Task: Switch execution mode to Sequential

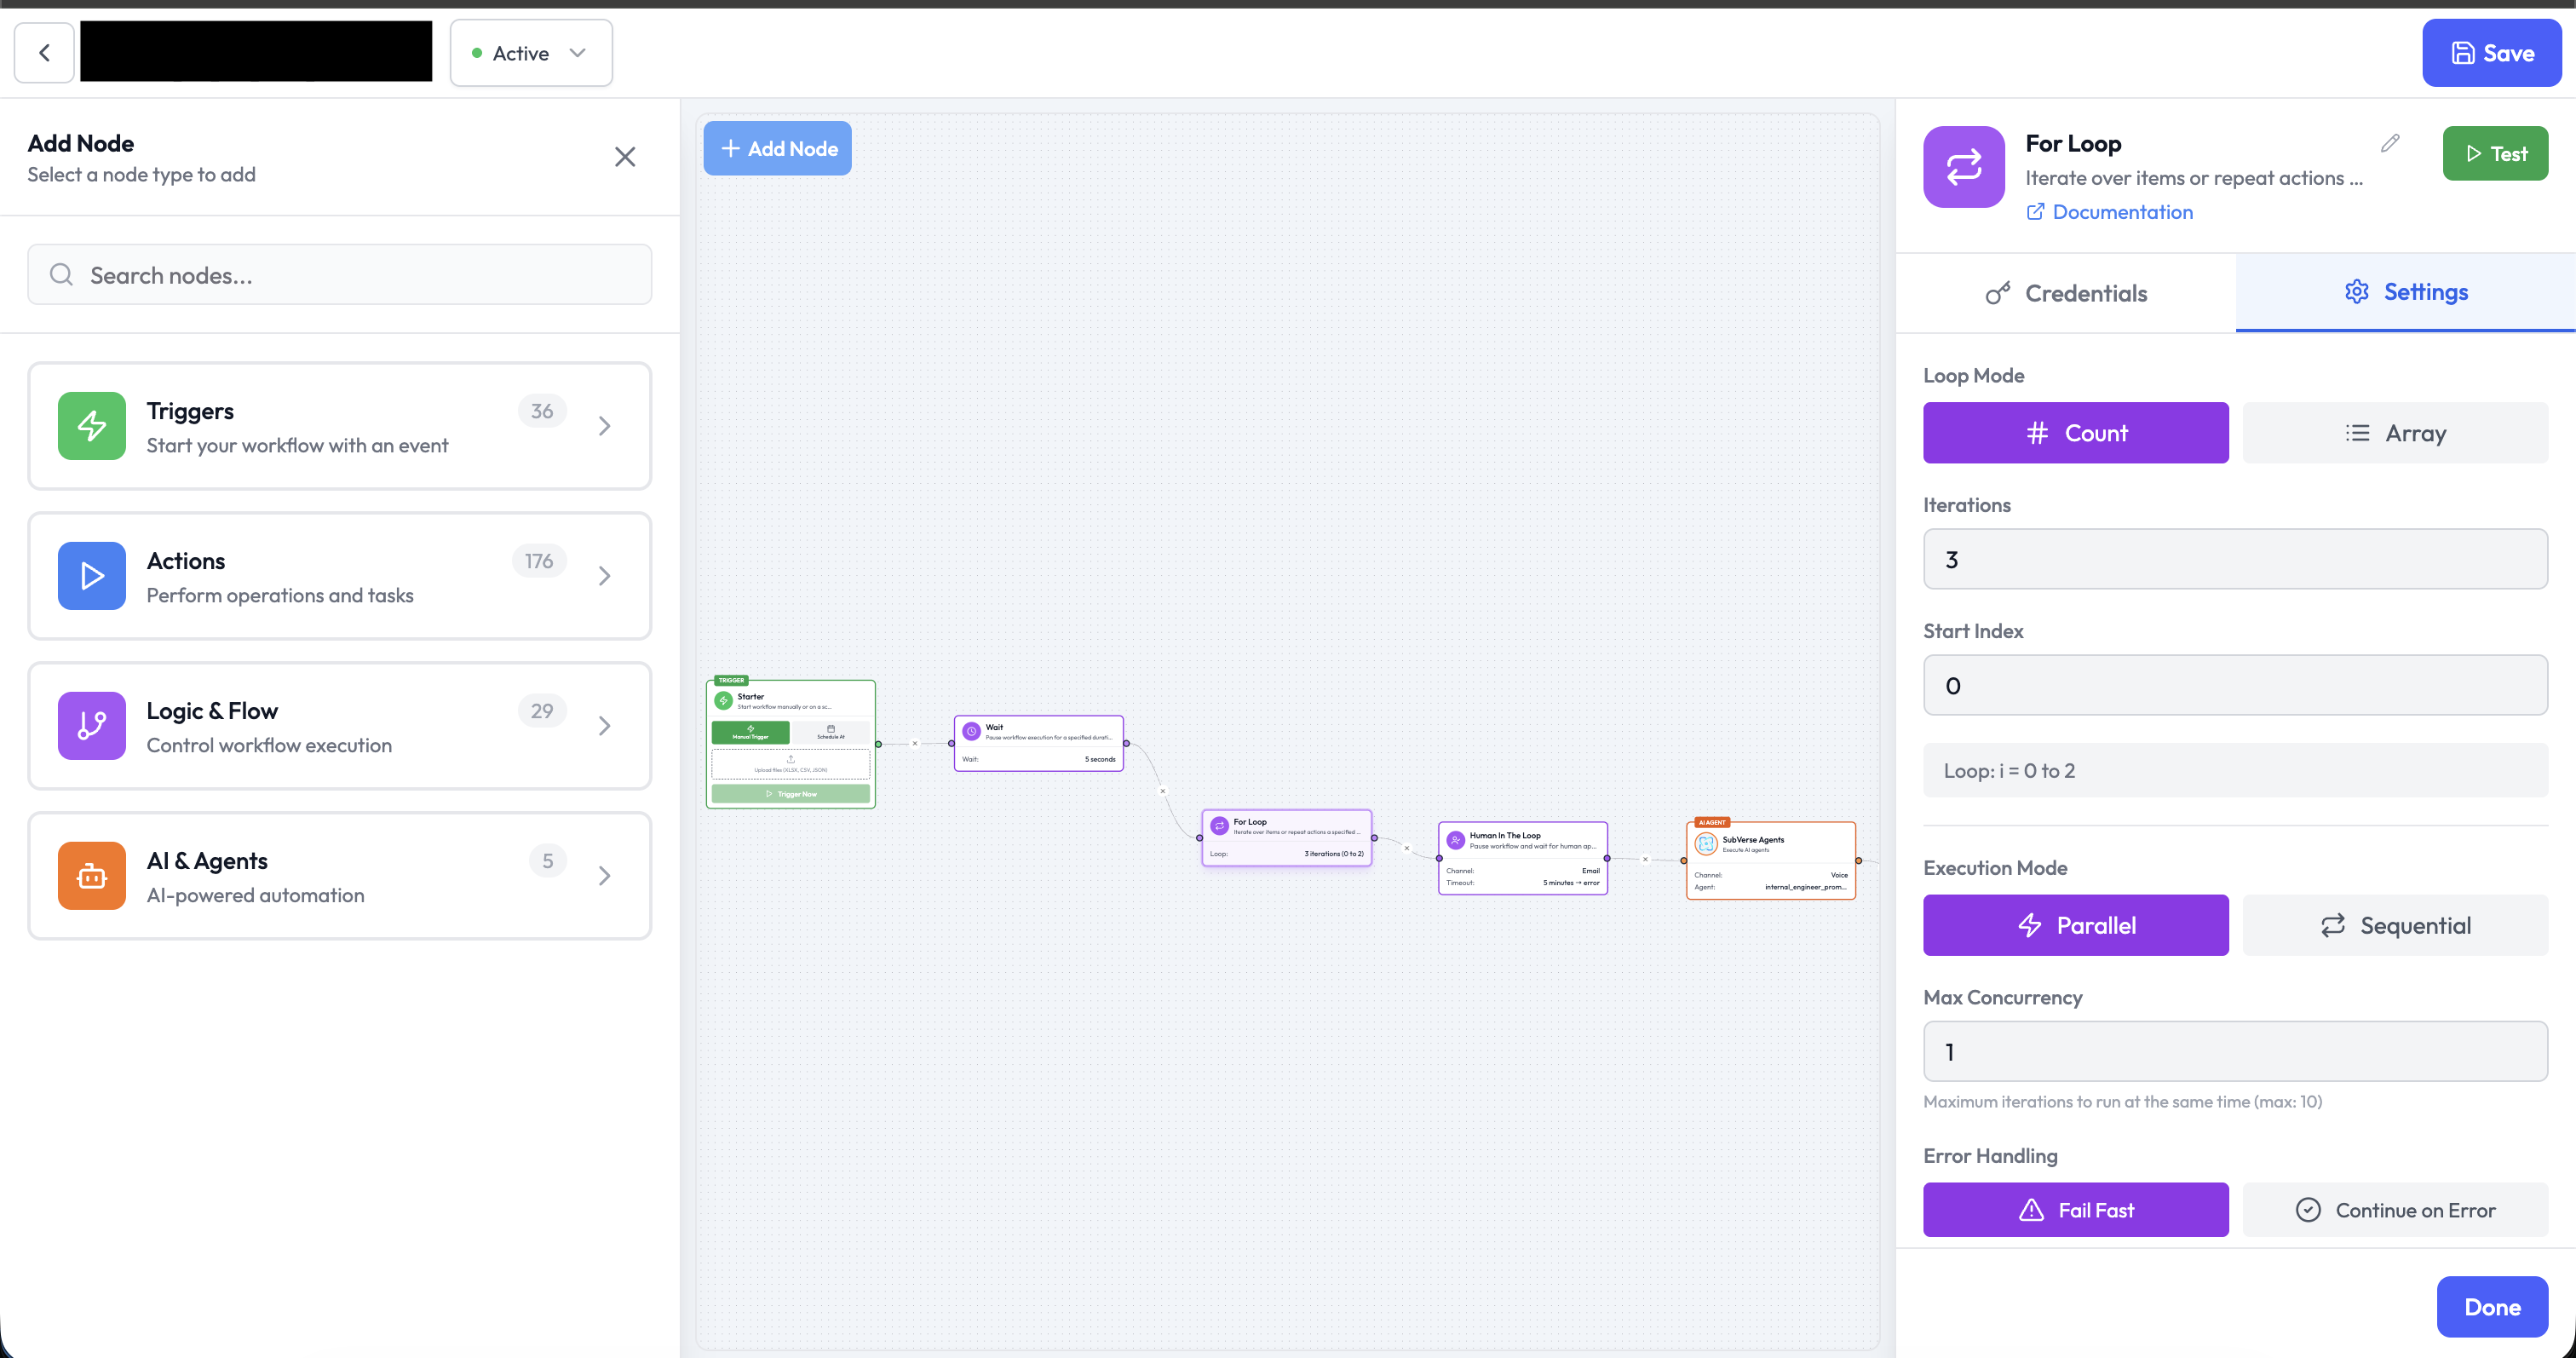Action: click(2395, 926)
